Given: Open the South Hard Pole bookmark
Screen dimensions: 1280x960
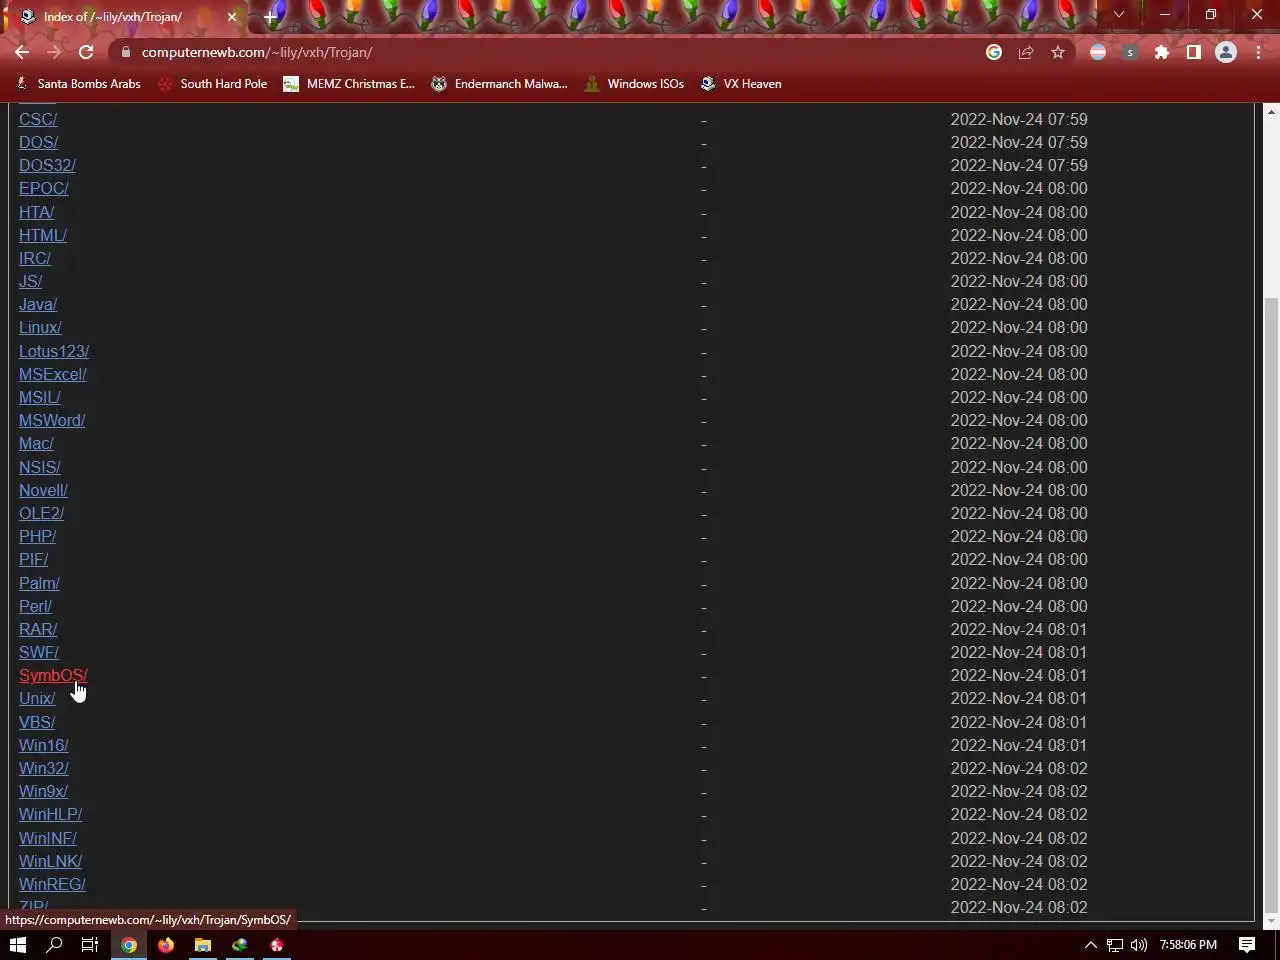Looking at the screenshot, I should pos(212,84).
